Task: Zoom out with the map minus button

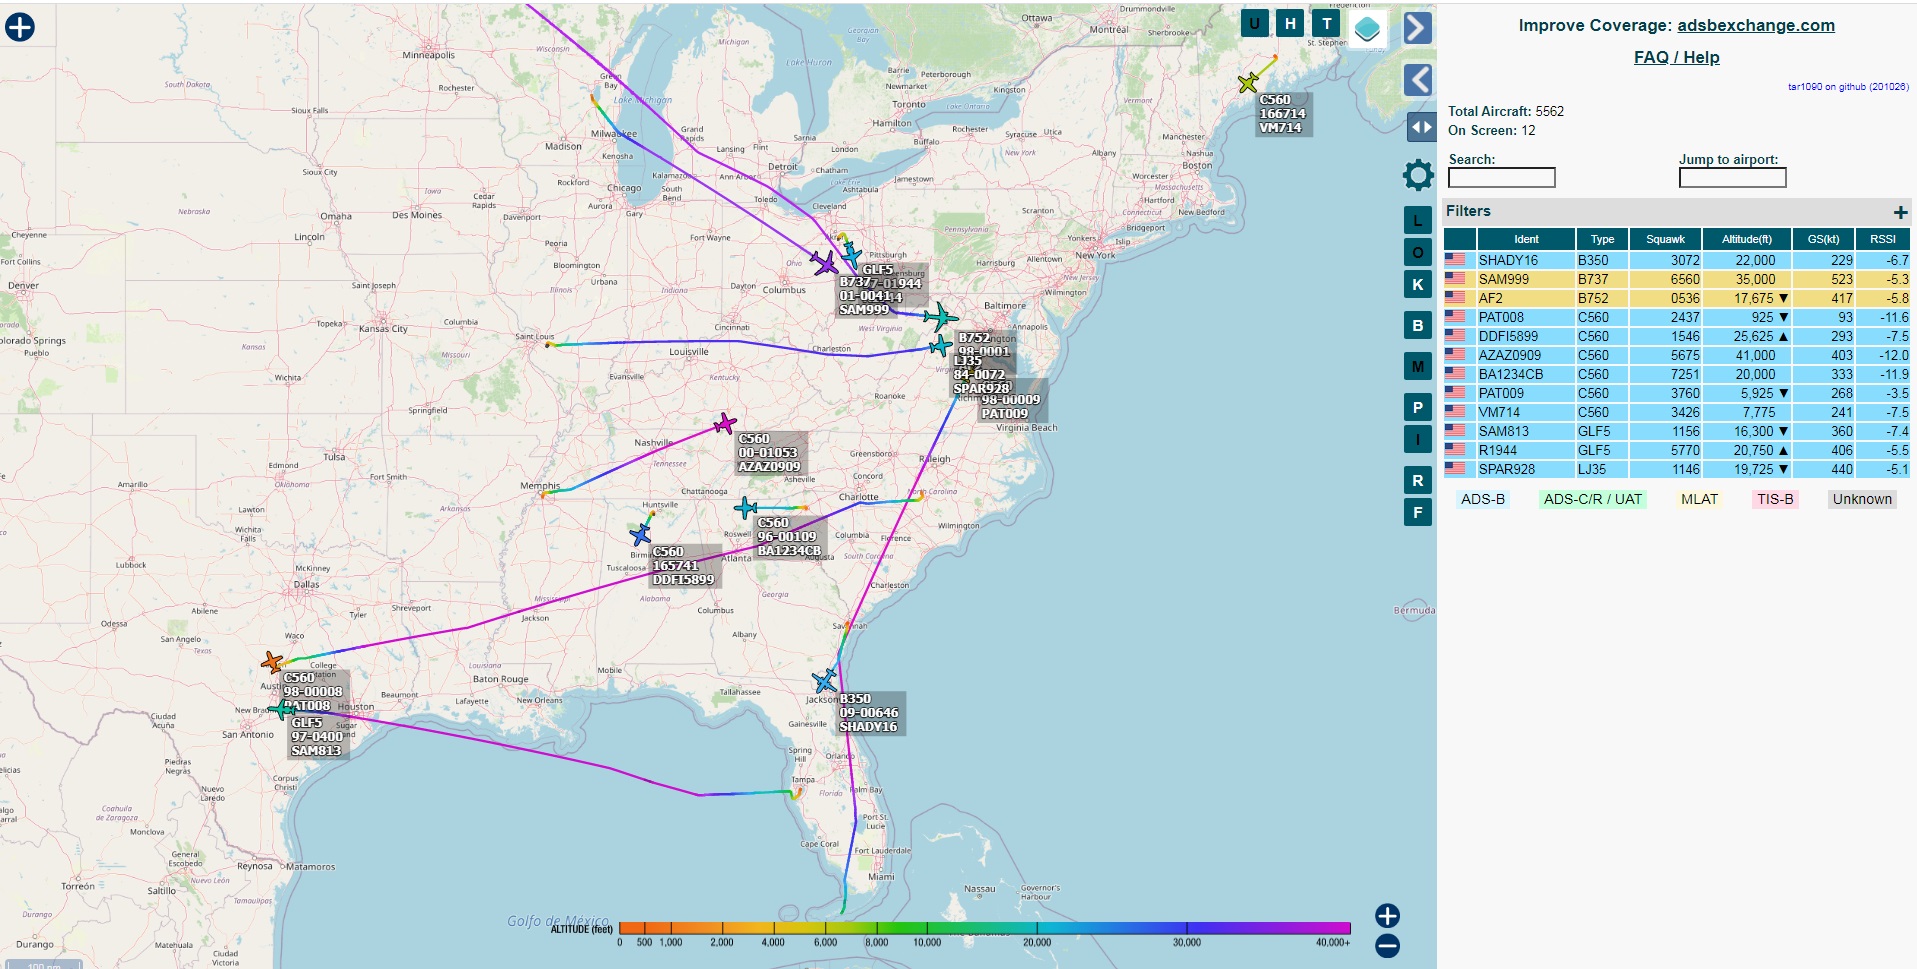Action: click(x=1387, y=946)
